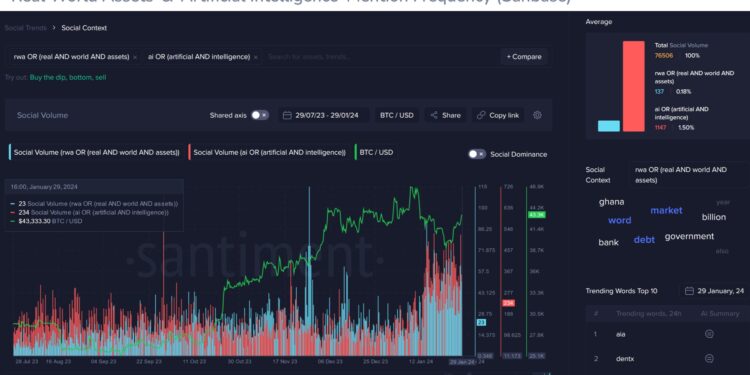Open the 29 January, 24 date picker
This screenshot has width=750, height=375.
point(714,291)
